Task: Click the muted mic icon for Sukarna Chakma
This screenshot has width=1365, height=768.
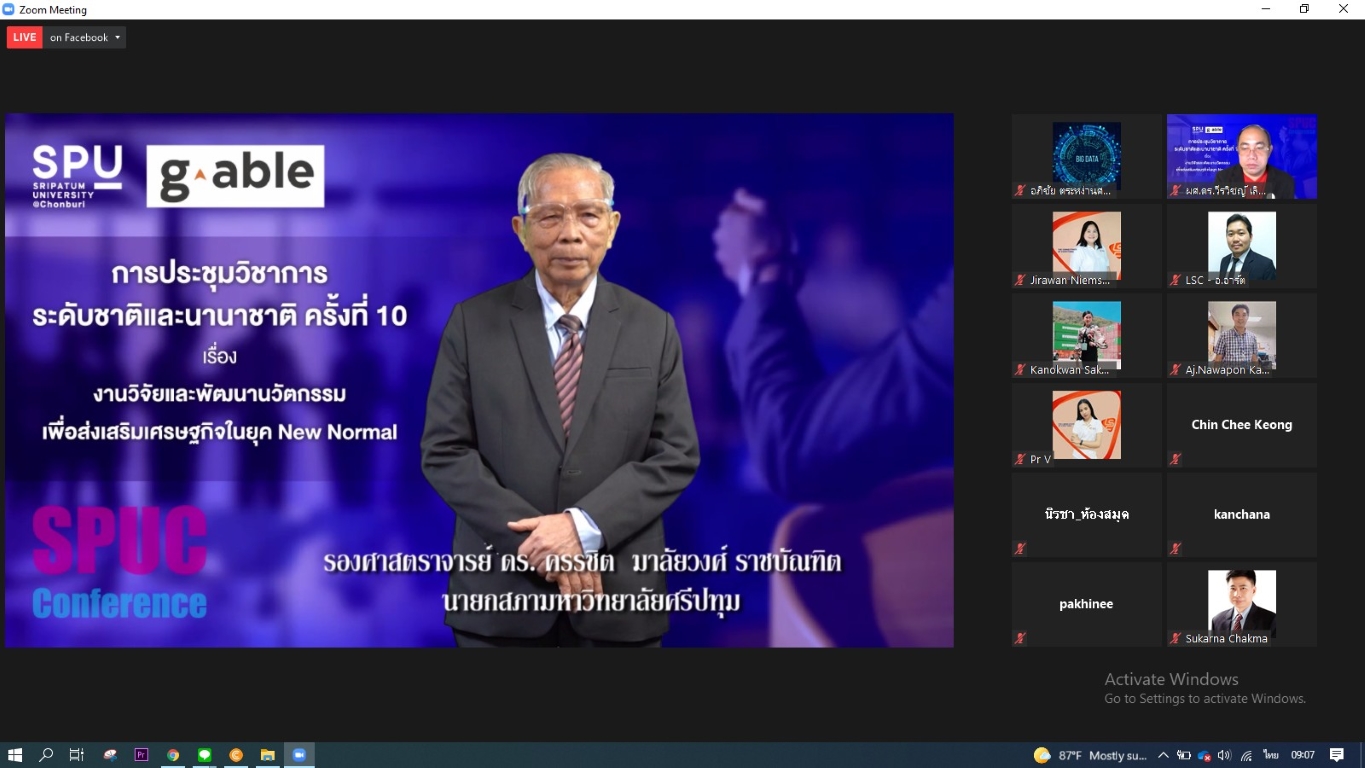Action: pyautogui.click(x=1176, y=638)
